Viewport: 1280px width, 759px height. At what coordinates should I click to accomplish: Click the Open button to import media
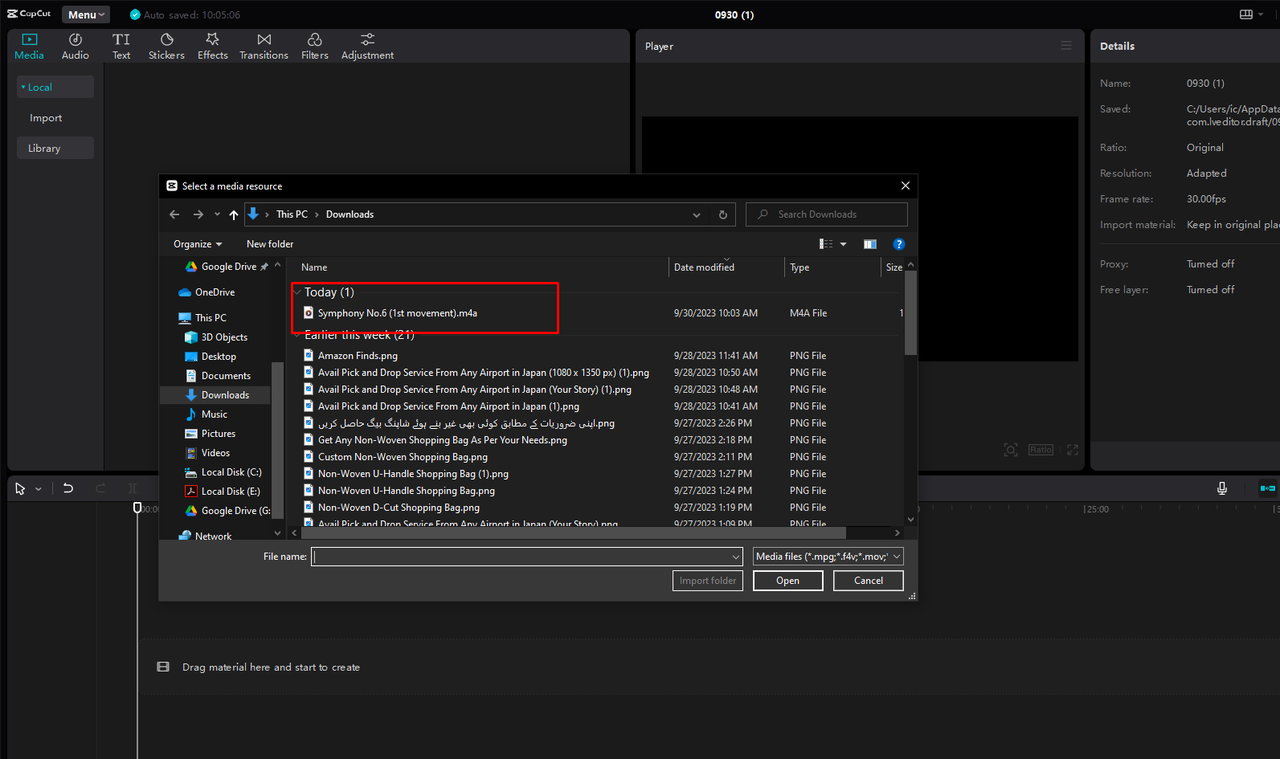tap(787, 580)
